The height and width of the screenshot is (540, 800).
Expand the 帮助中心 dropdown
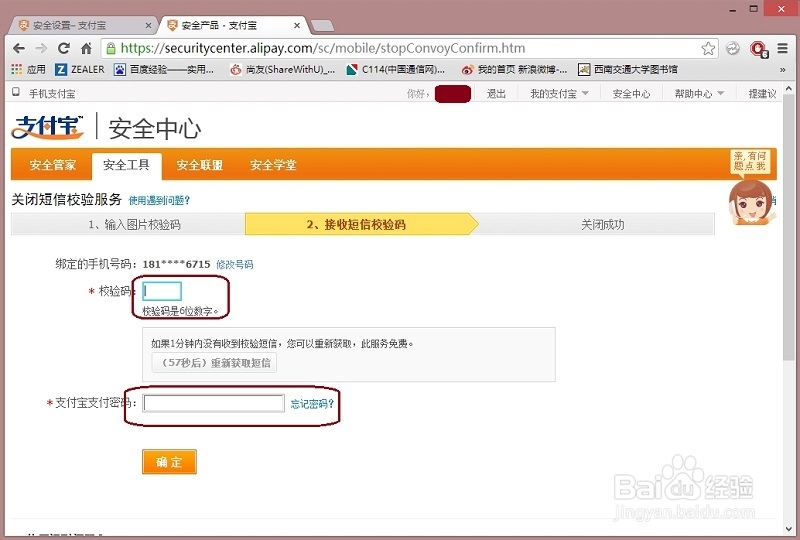[x=699, y=93]
